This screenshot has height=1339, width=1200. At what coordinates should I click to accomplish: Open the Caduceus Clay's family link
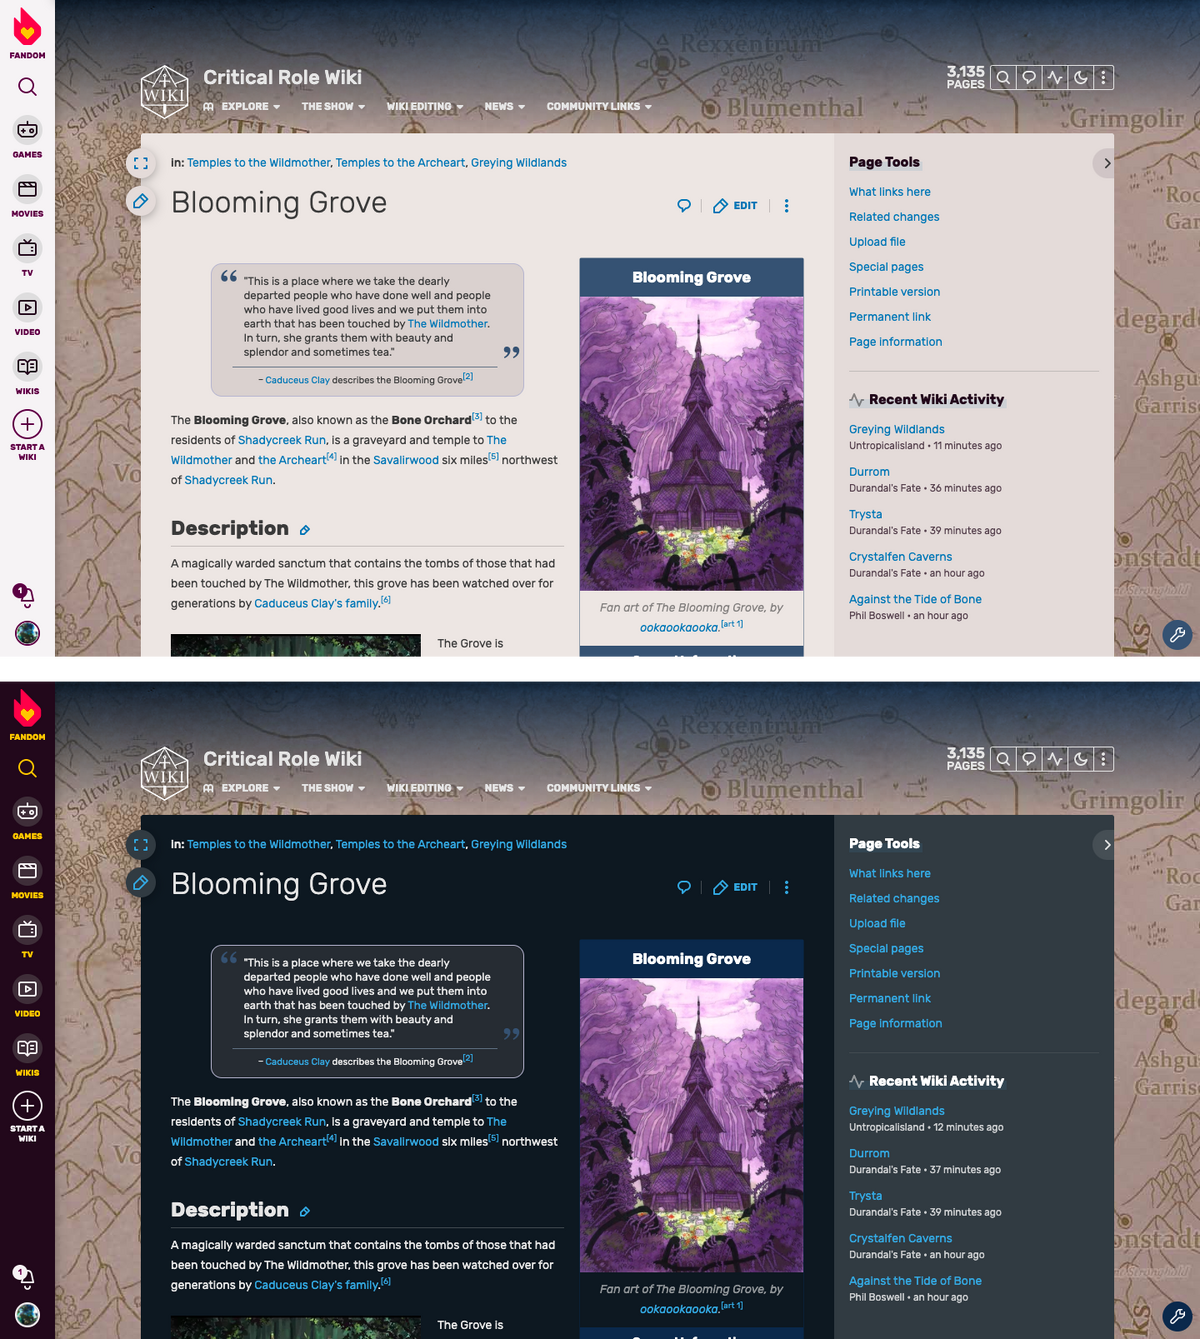pyautogui.click(x=316, y=603)
